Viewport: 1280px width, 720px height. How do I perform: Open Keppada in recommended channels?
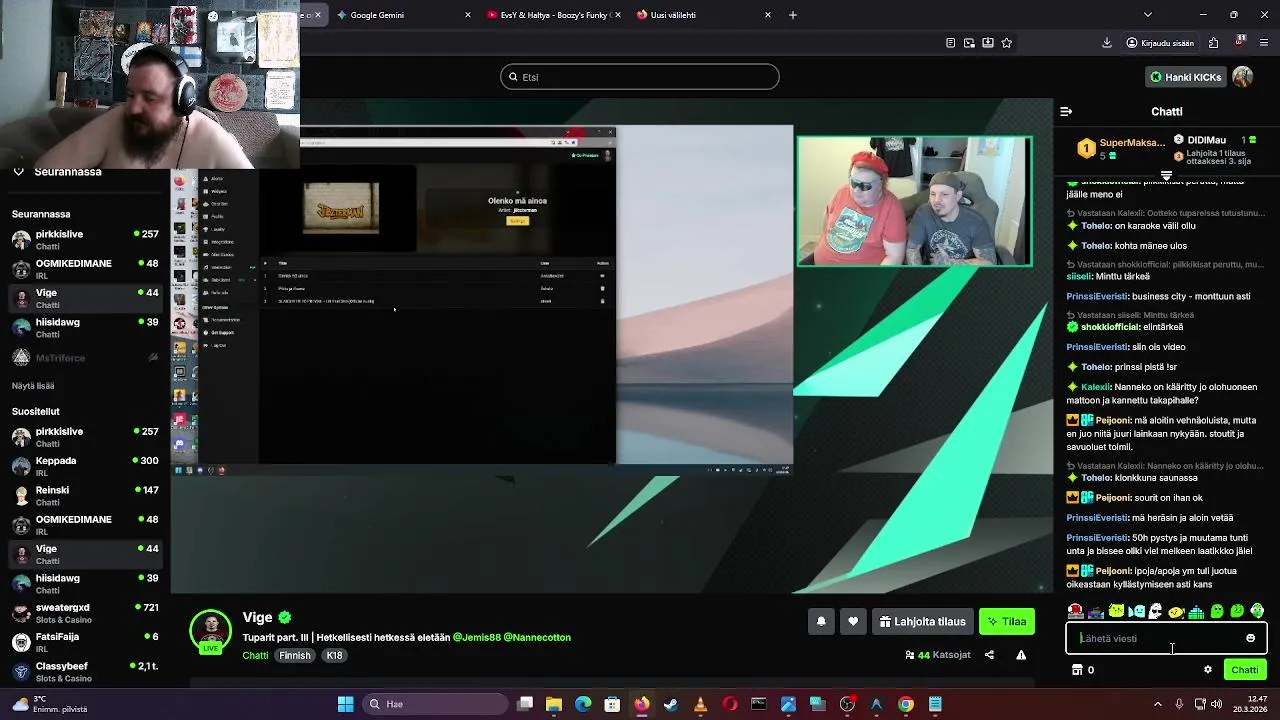pos(85,467)
